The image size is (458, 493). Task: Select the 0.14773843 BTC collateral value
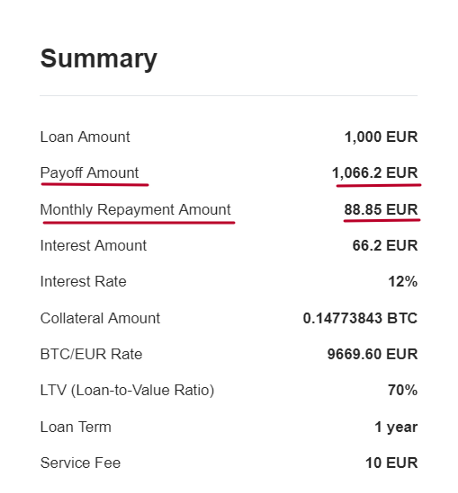tap(360, 318)
